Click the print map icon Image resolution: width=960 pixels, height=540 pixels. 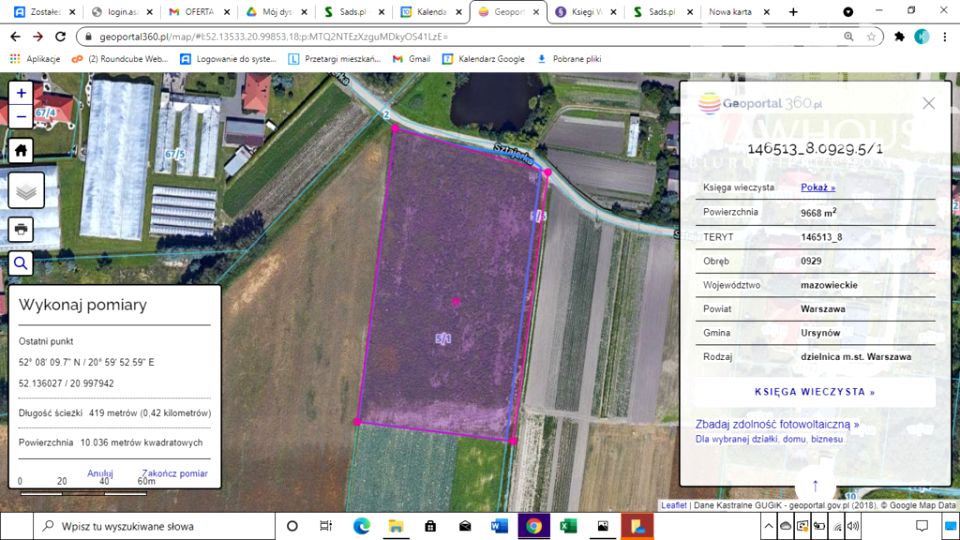22,229
